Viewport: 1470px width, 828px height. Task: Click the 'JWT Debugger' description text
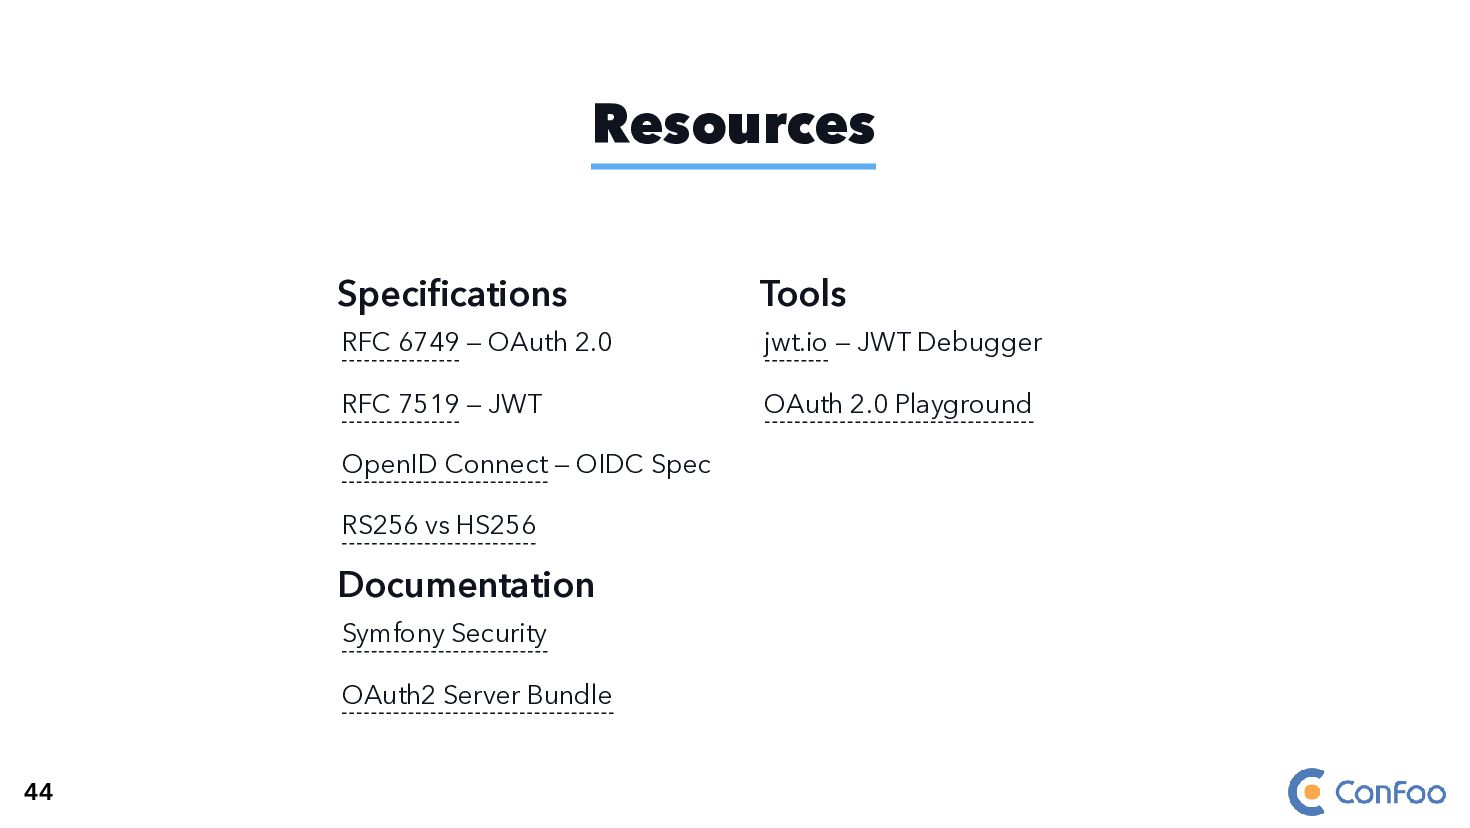coord(949,343)
